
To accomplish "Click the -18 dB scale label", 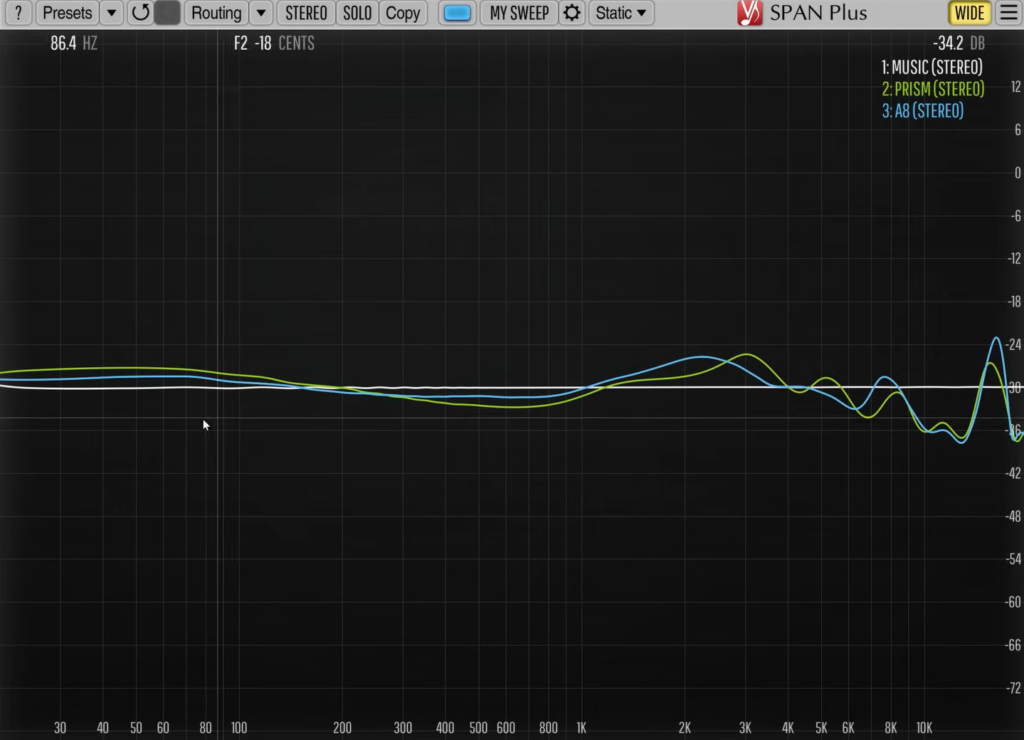I will pos(1014,302).
